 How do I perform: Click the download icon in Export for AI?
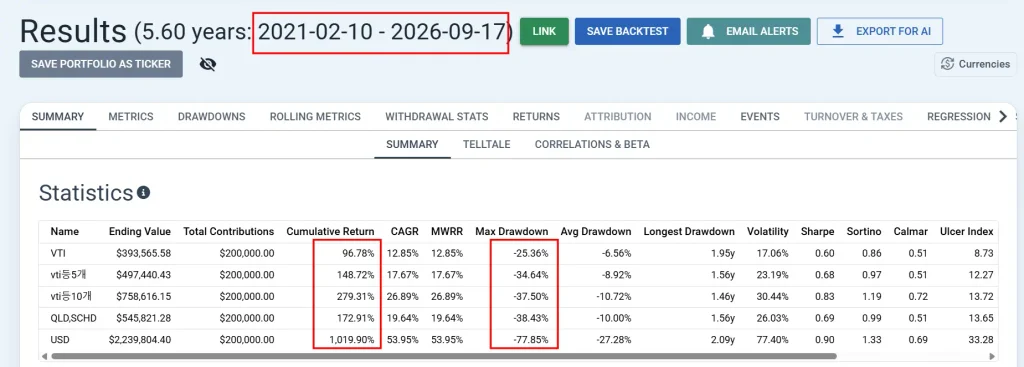pyautogui.click(x=839, y=31)
